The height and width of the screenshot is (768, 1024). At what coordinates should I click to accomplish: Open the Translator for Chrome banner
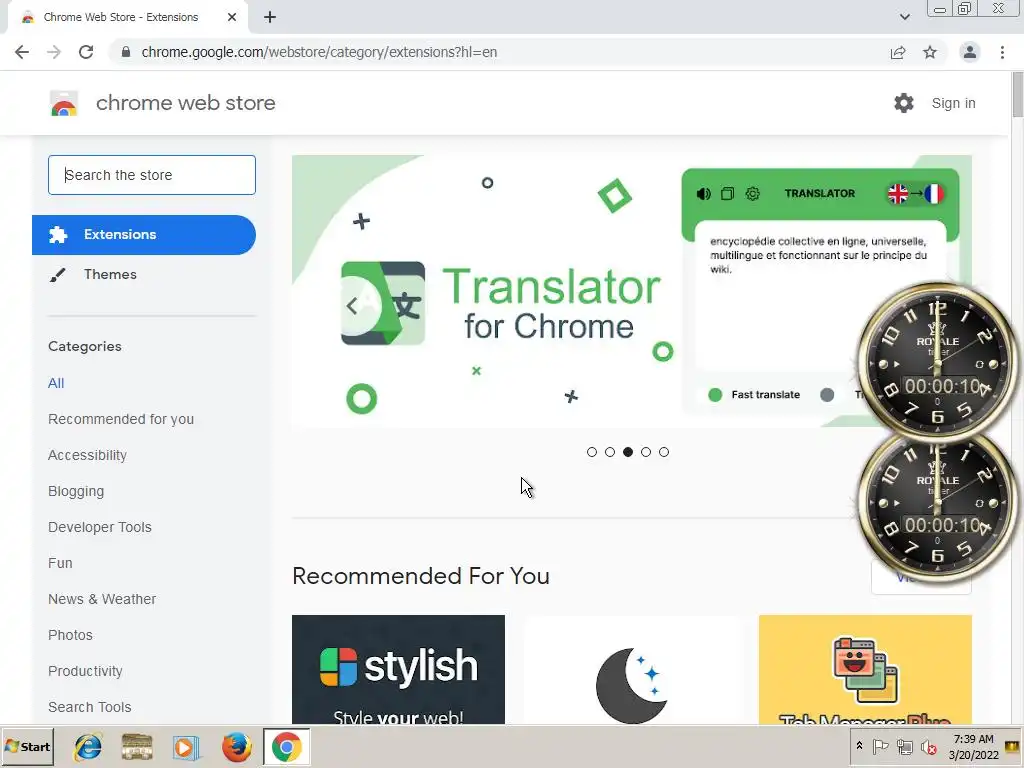pos(632,291)
